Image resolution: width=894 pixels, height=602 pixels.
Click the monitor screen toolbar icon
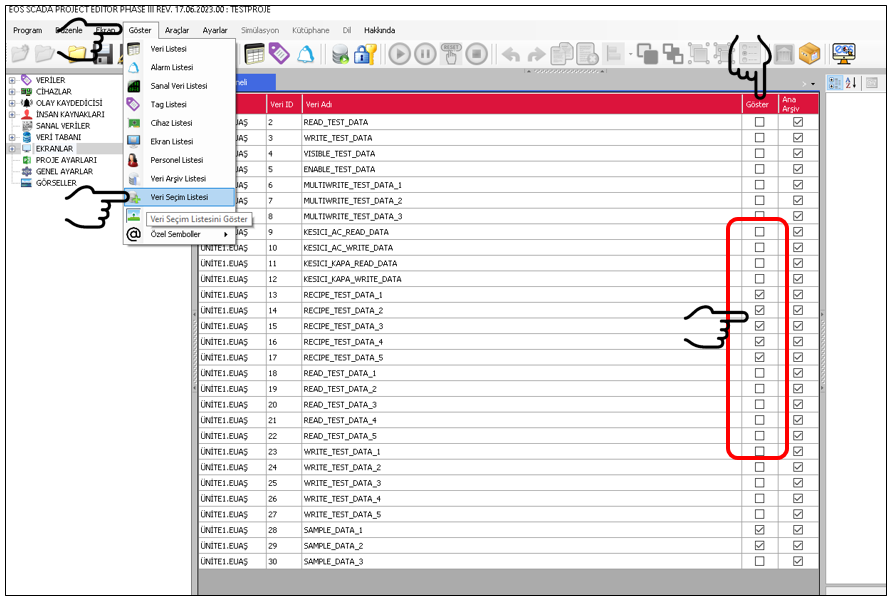tap(844, 54)
